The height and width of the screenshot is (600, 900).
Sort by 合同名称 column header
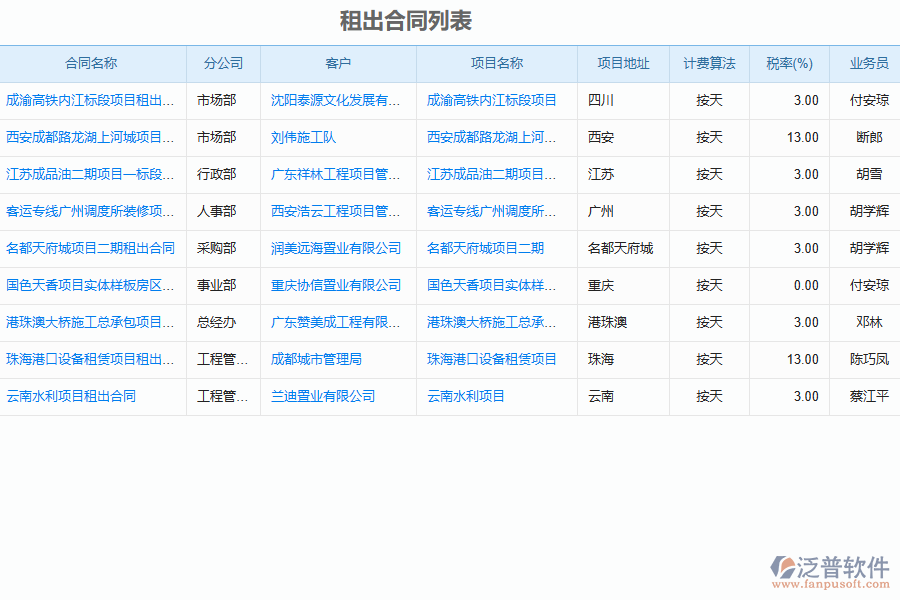coord(91,63)
